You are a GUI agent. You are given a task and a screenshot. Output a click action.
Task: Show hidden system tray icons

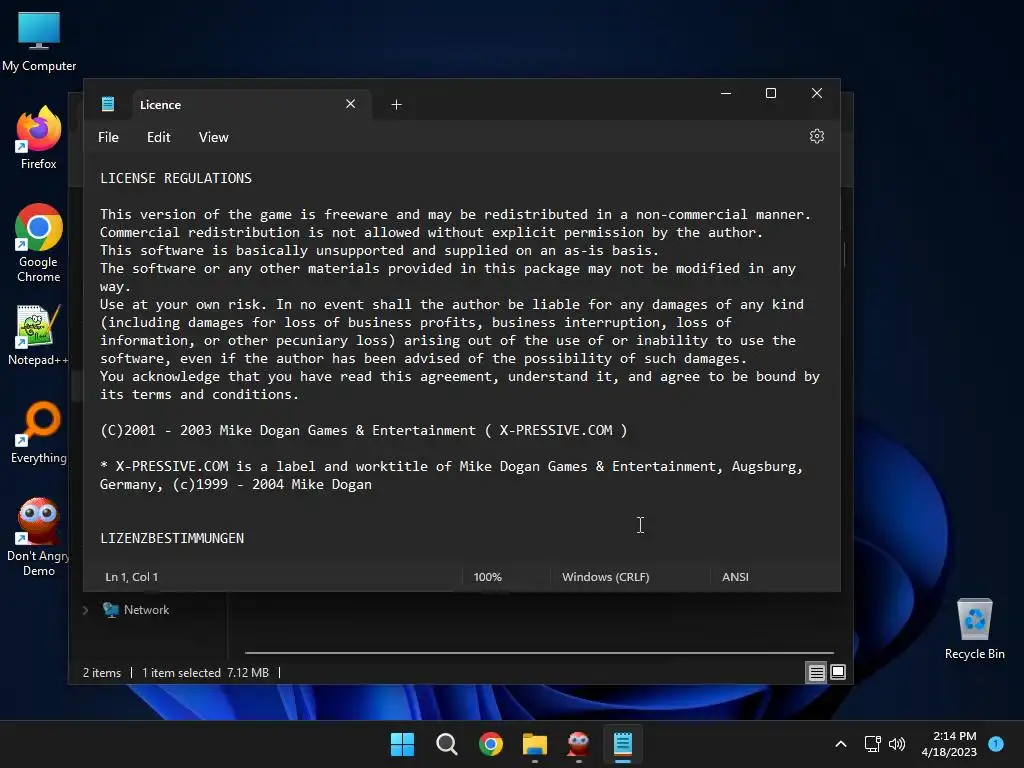pos(841,744)
